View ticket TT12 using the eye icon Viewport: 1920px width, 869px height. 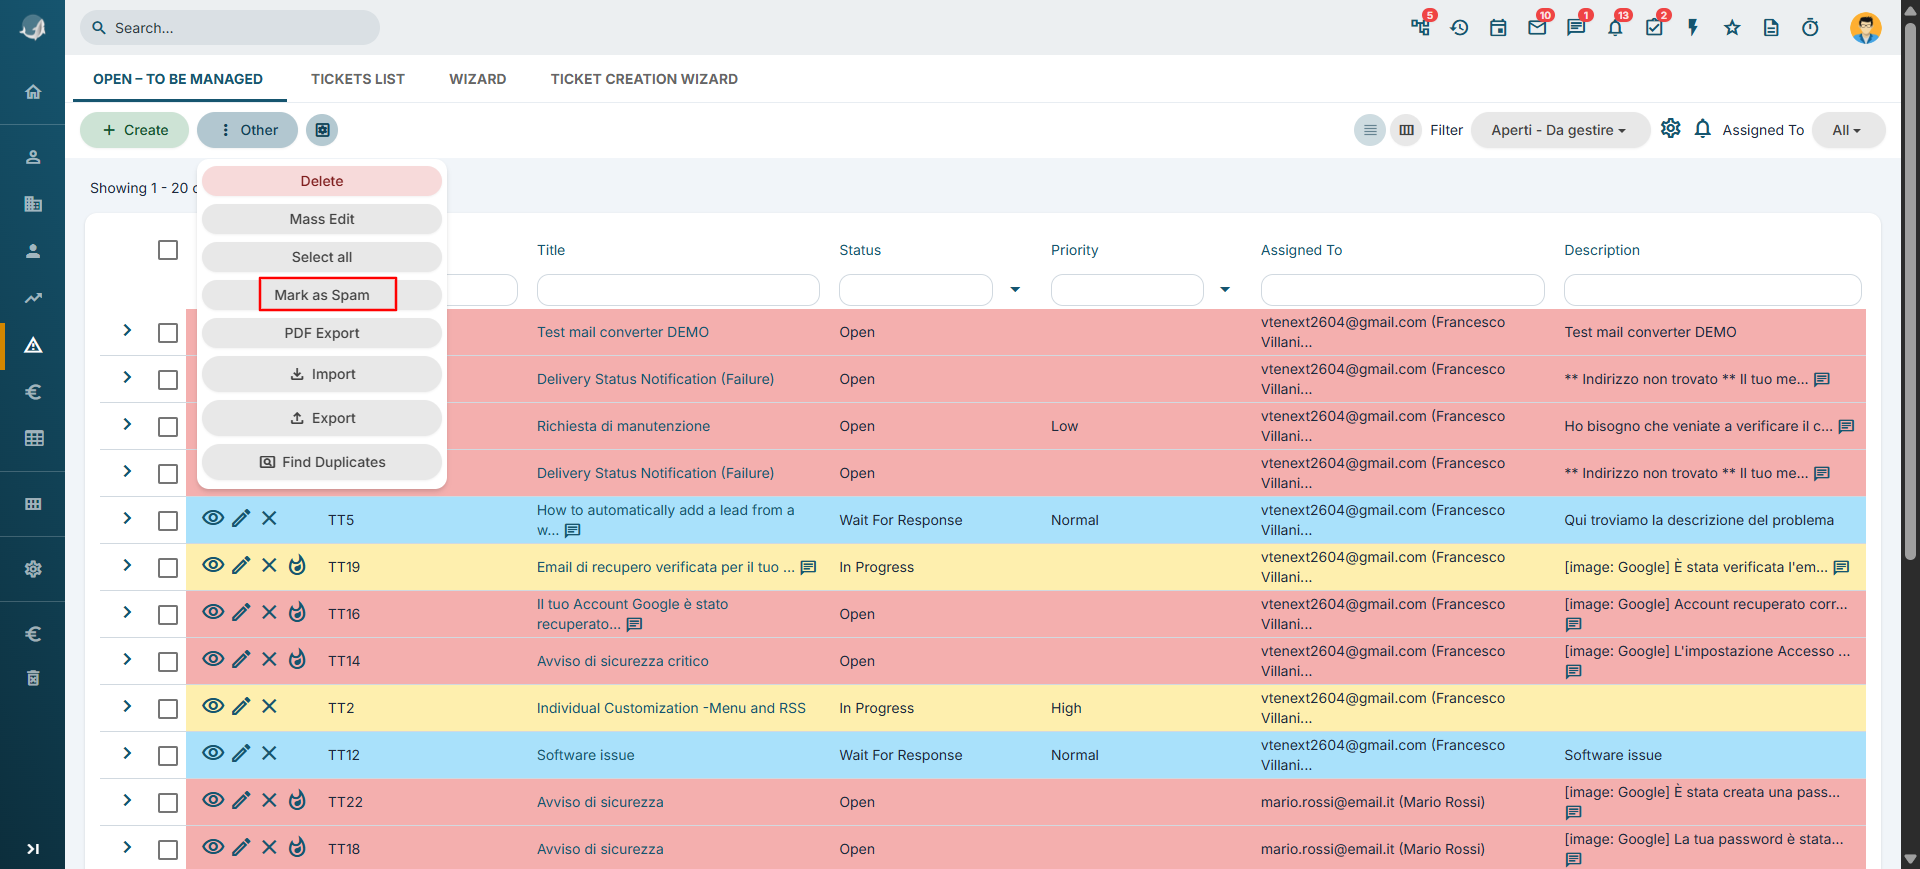[x=213, y=753]
